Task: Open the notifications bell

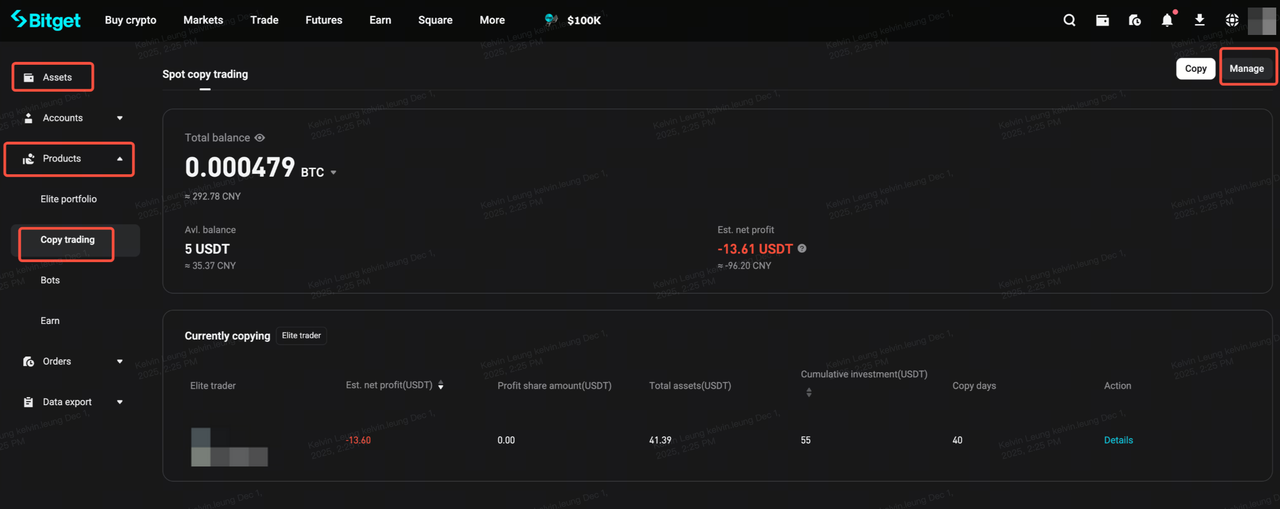Action: pyautogui.click(x=1167, y=20)
